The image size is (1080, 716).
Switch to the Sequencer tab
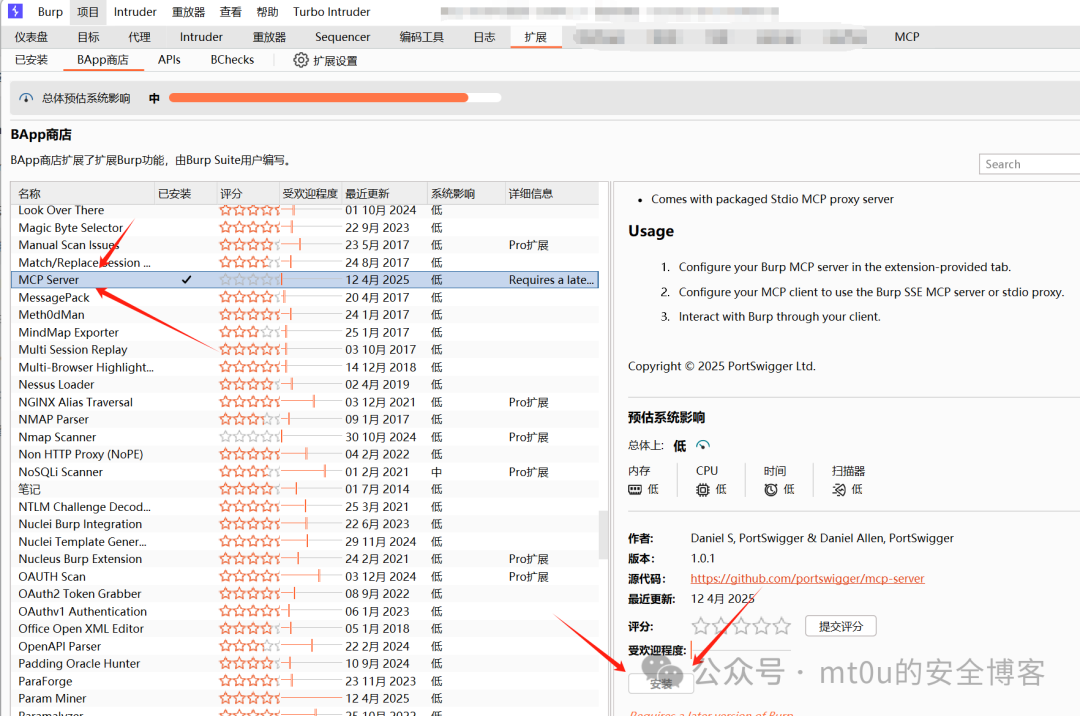click(x=342, y=37)
